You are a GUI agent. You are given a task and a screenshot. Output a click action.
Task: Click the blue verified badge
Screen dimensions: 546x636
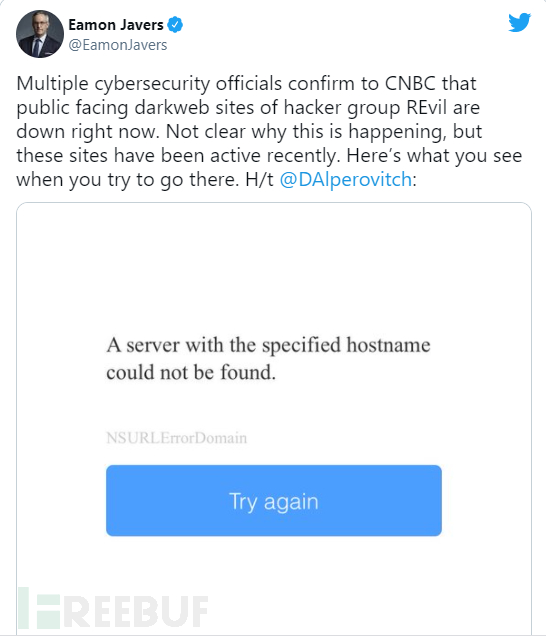175,25
